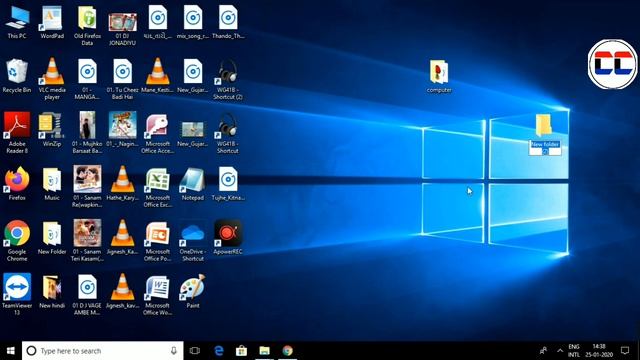This screenshot has width=640, height=360.
Task: Show hidden system tray icons
Action: pyautogui.click(x=560, y=351)
